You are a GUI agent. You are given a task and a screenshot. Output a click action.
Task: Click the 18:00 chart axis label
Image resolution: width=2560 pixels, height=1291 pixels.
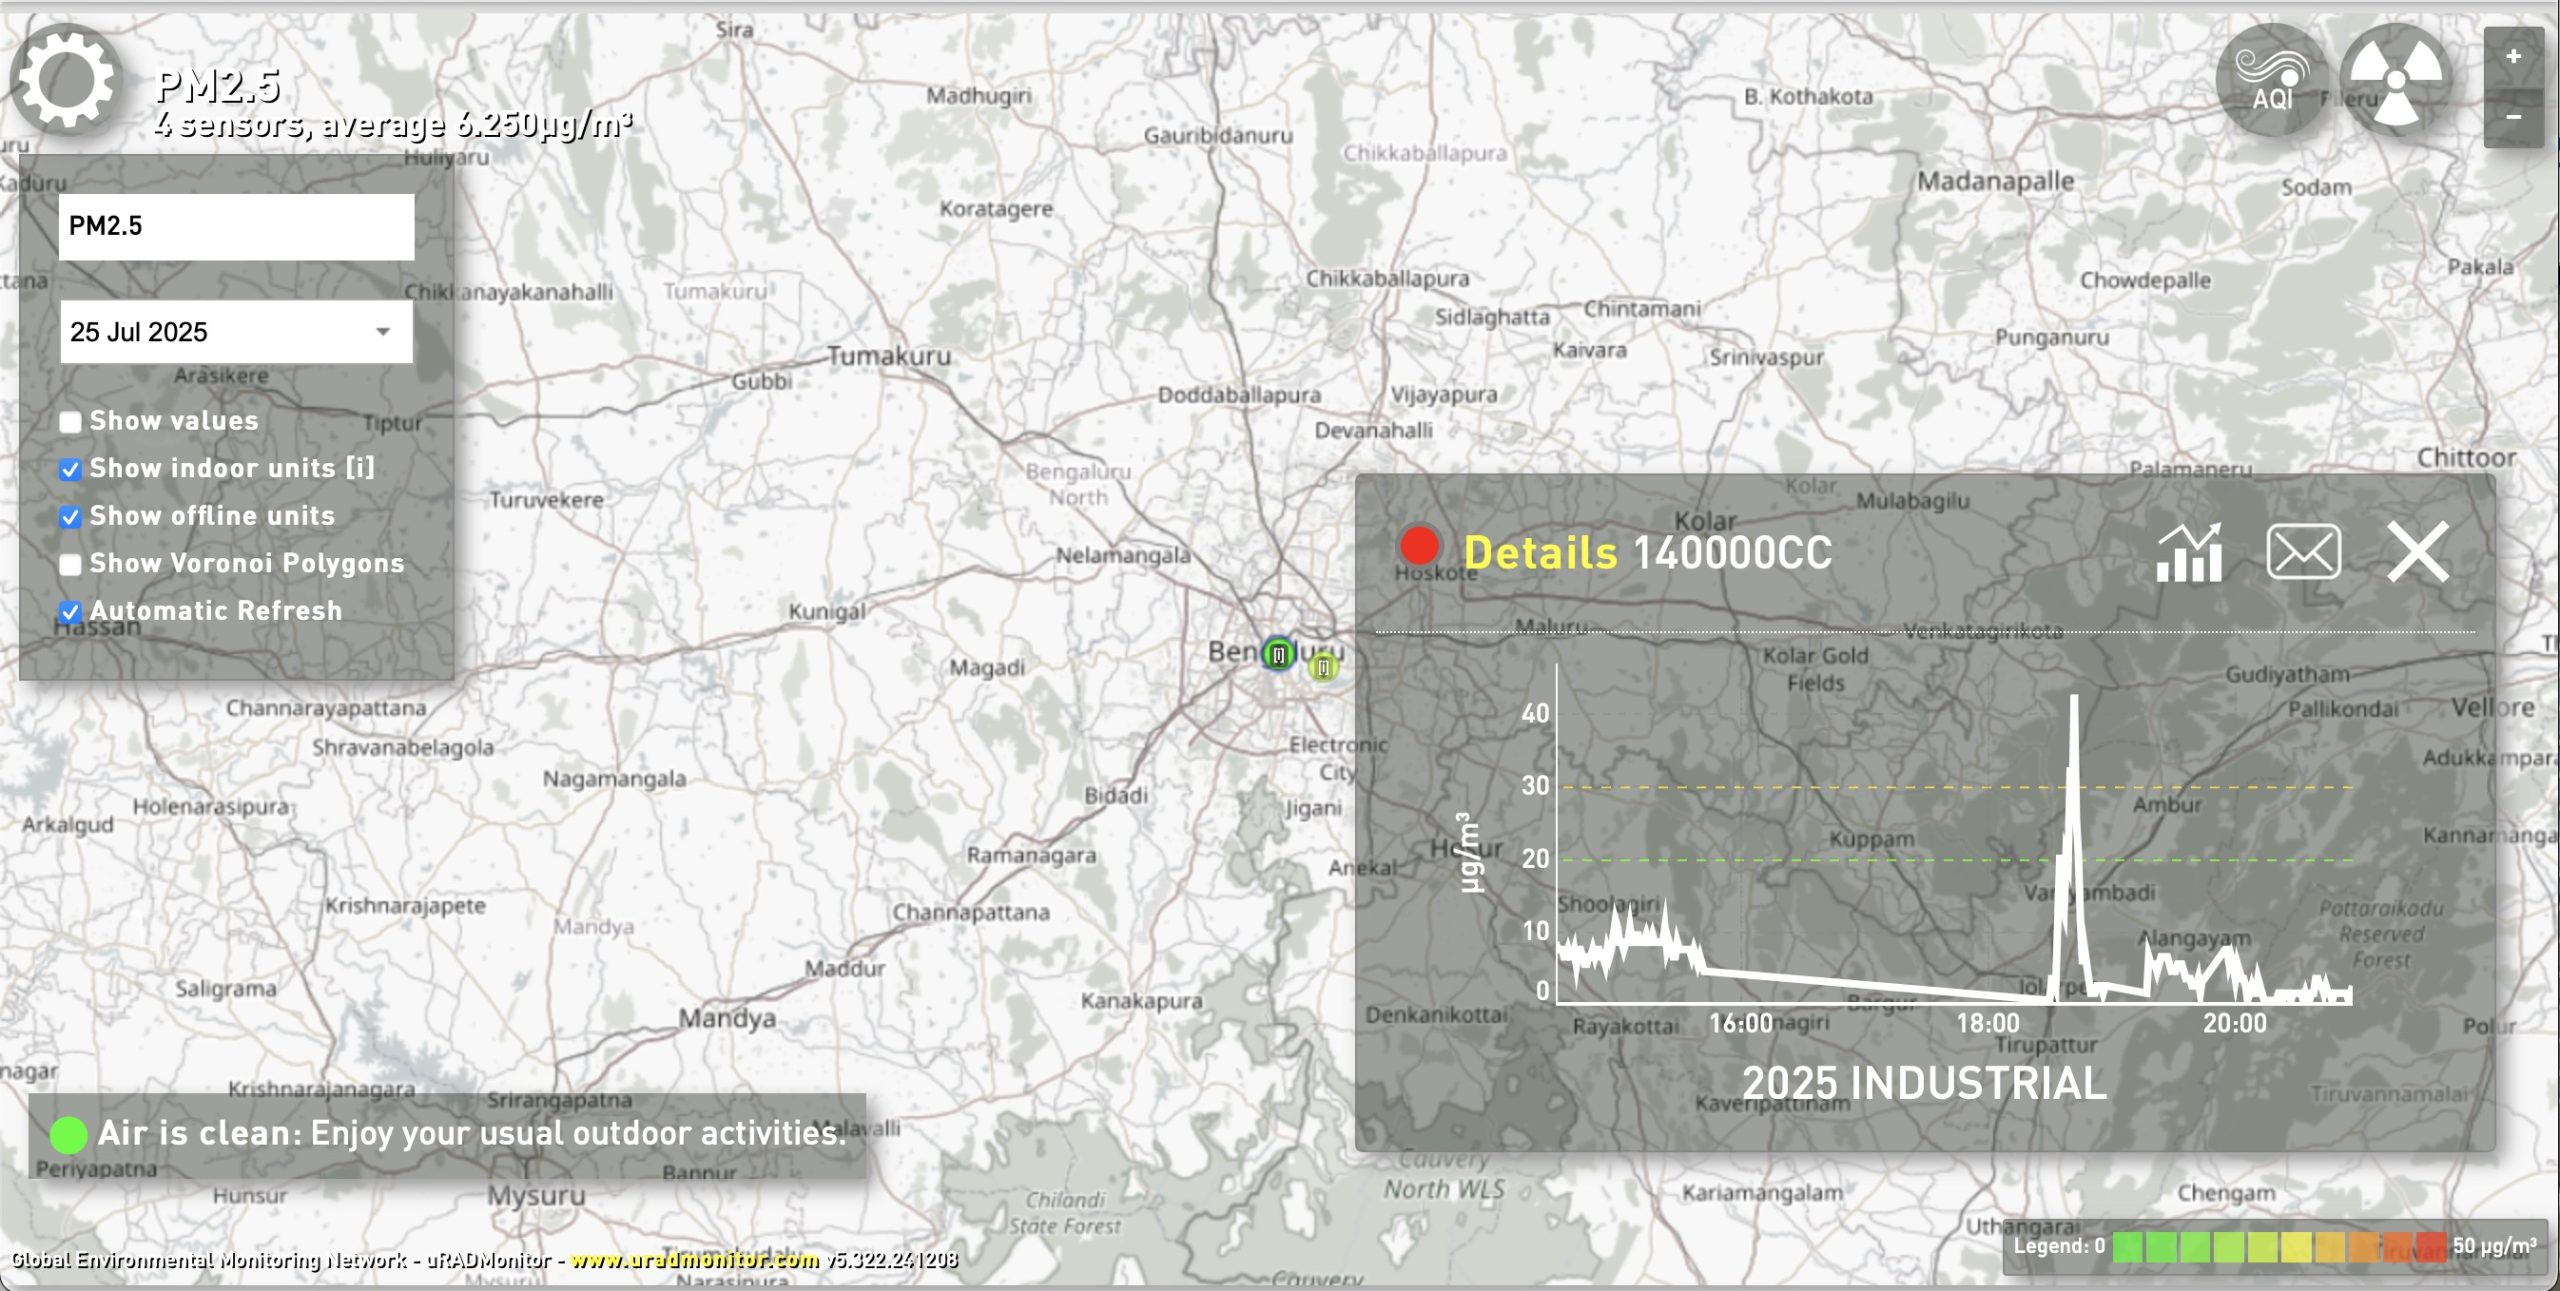point(1988,1024)
